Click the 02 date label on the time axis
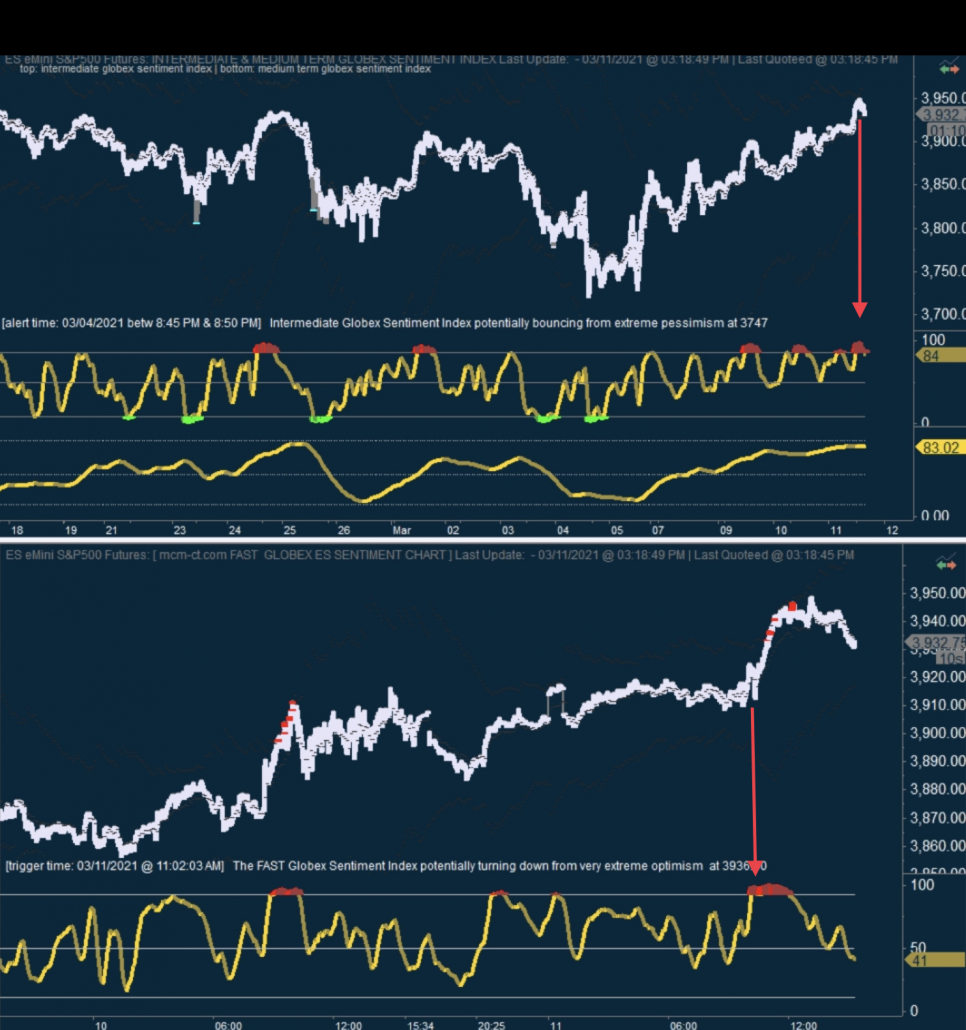The width and height of the screenshot is (966, 1030). point(452,530)
